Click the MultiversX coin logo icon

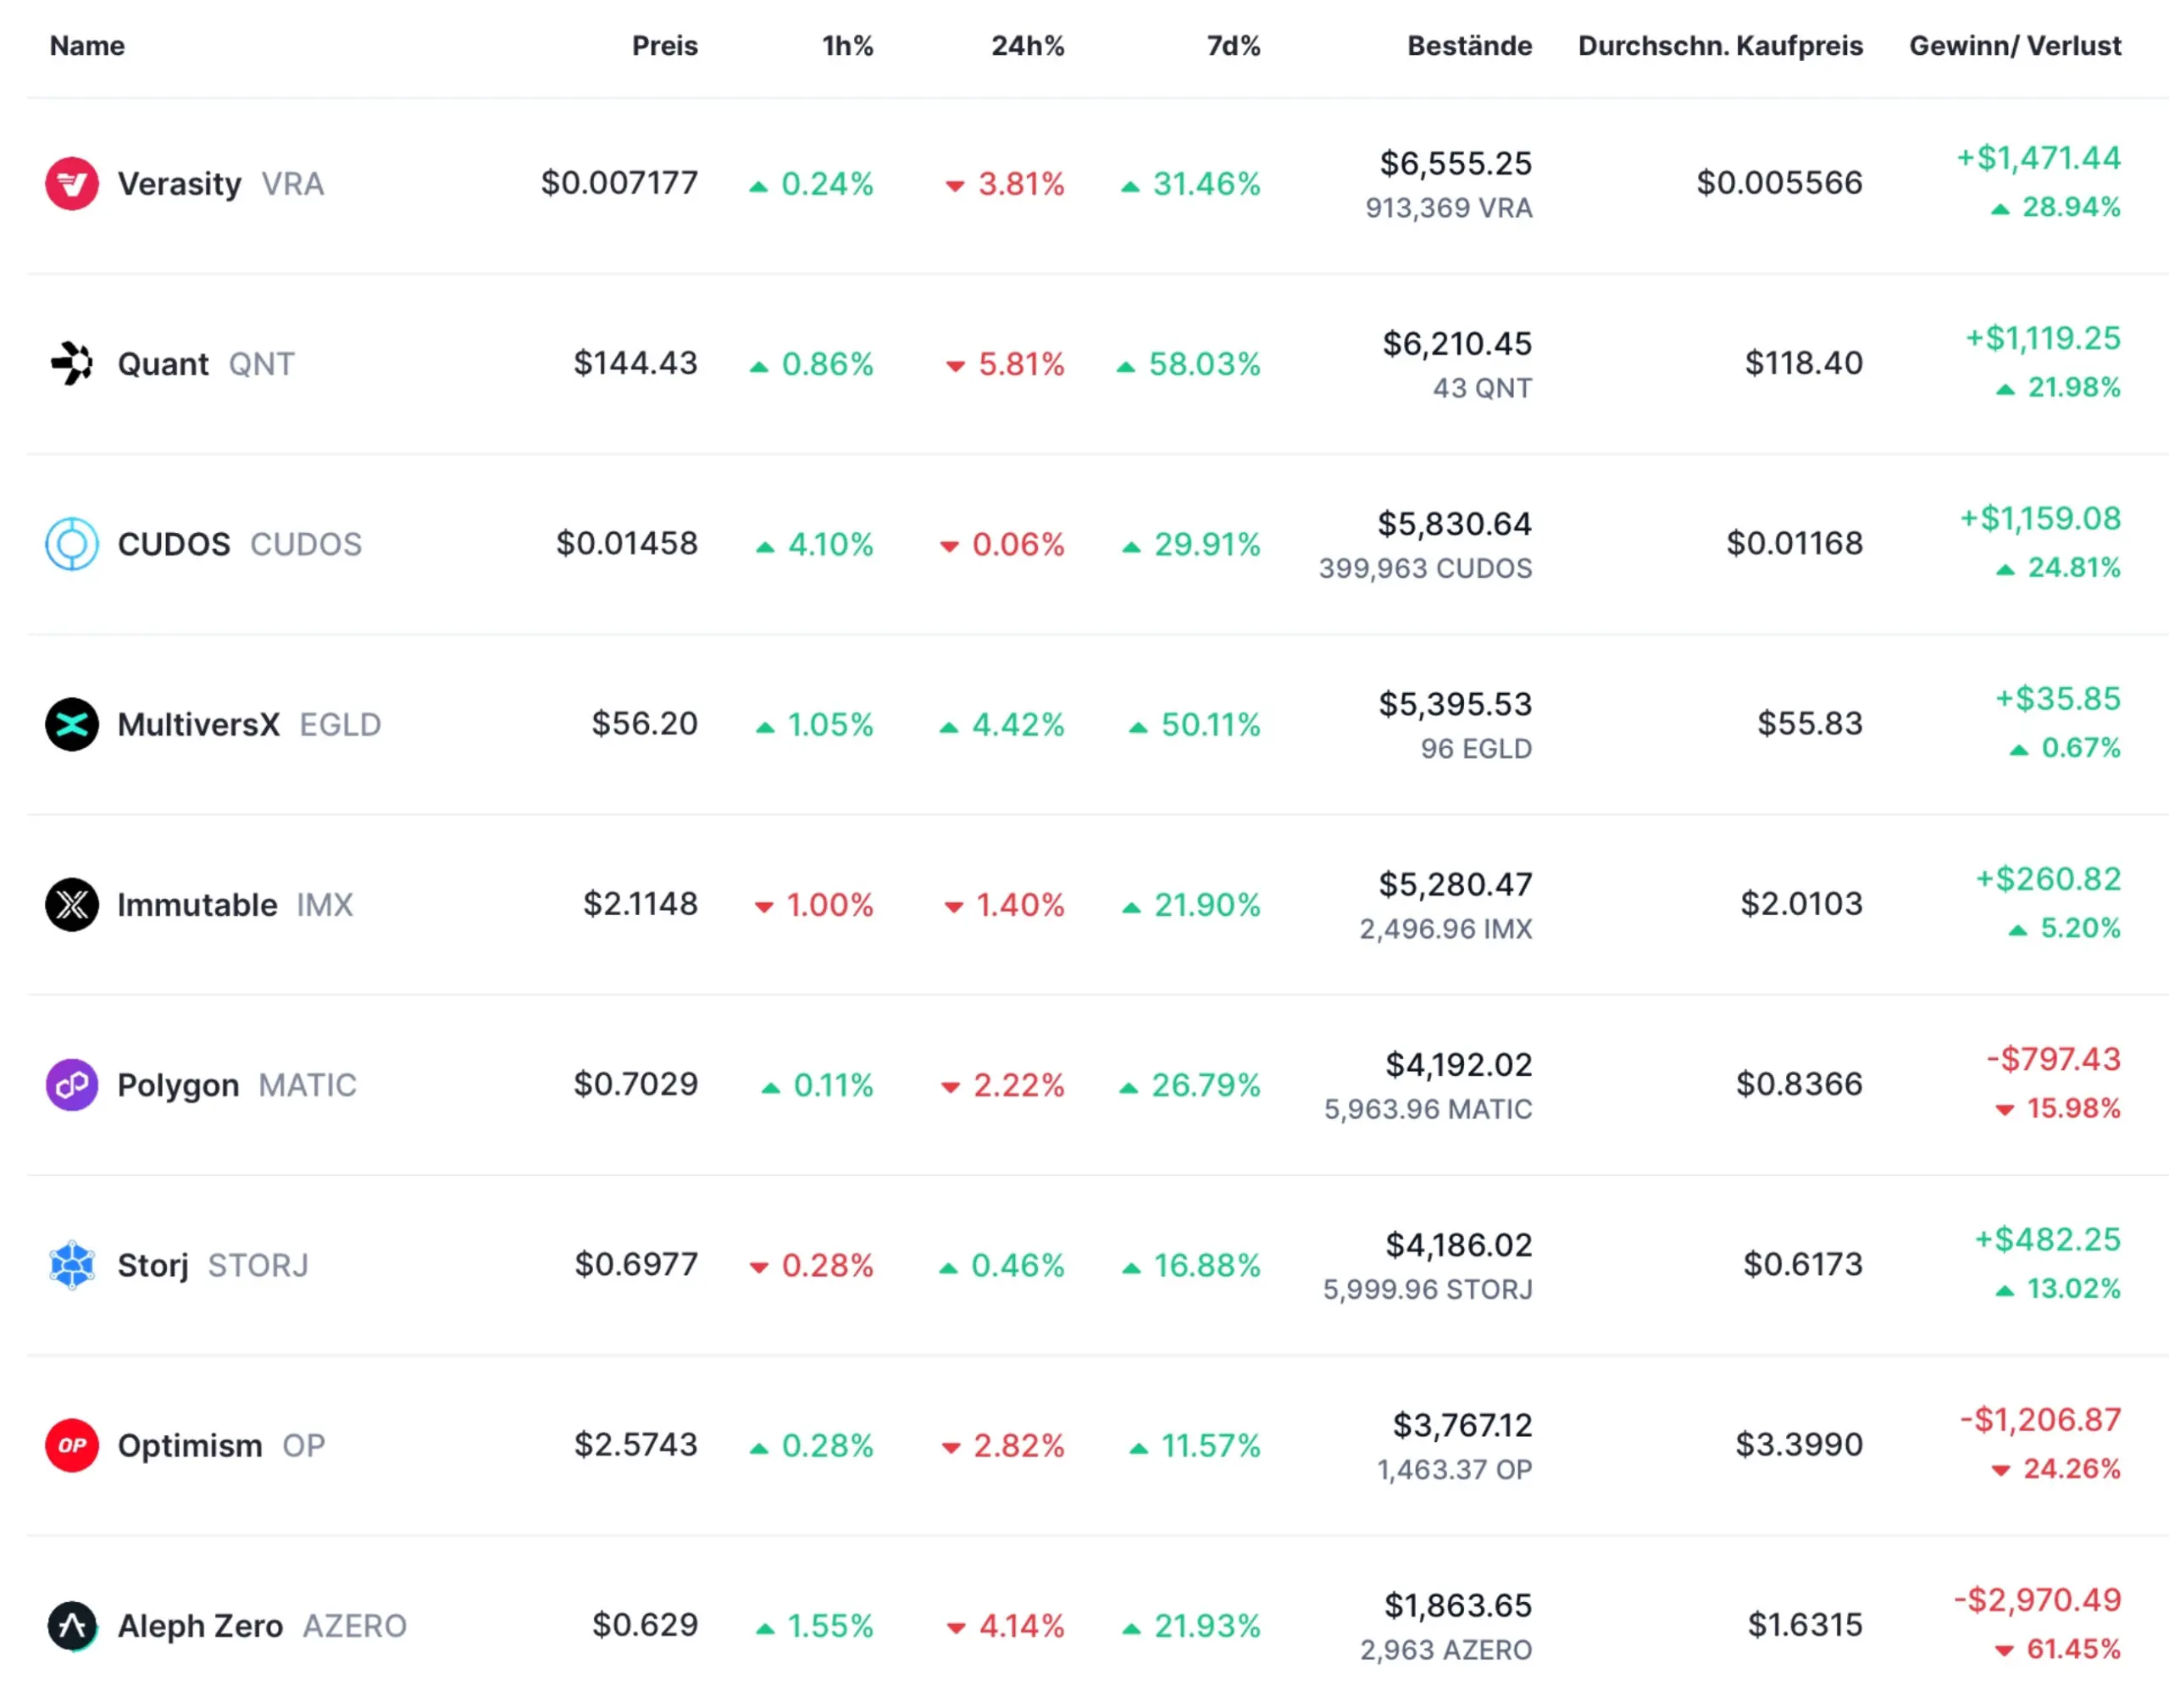point(72,724)
